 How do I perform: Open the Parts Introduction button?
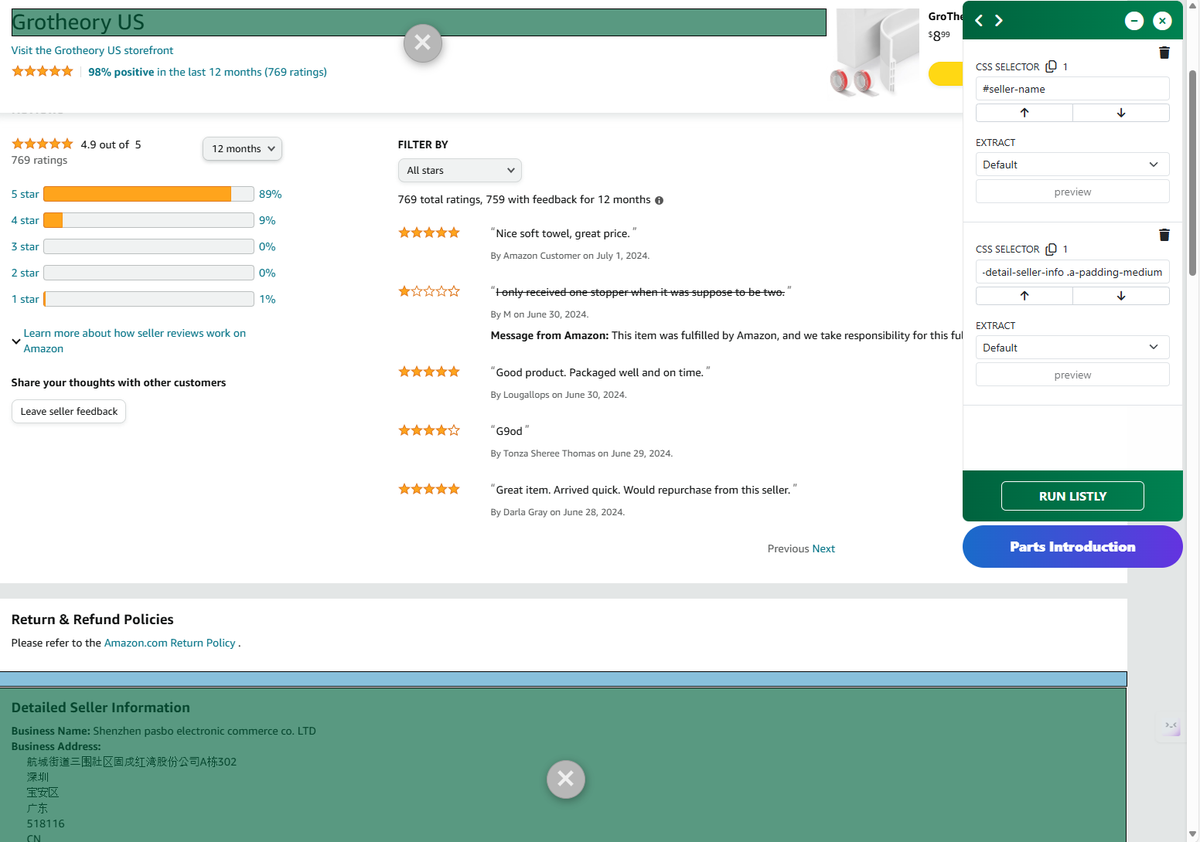(x=1072, y=547)
